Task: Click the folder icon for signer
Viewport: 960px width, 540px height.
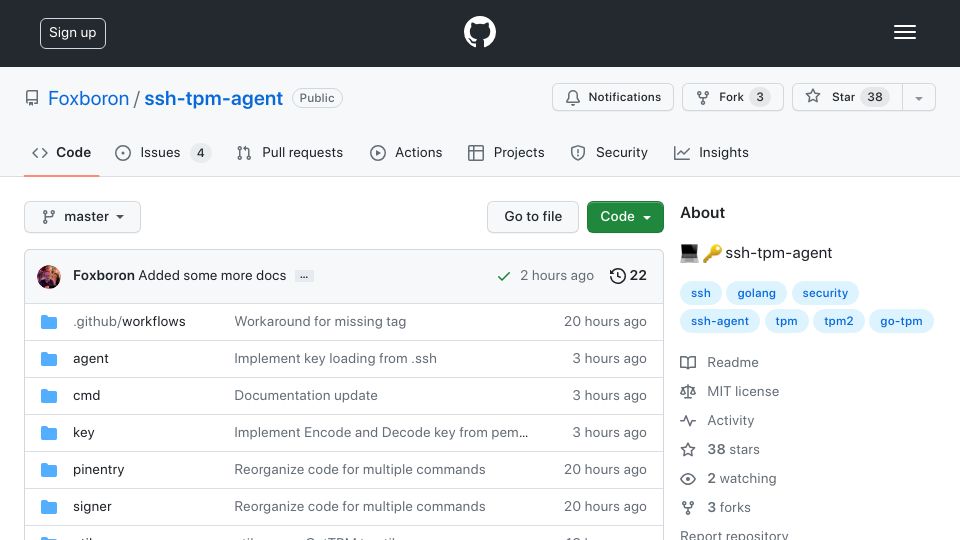Action: tap(49, 507)
